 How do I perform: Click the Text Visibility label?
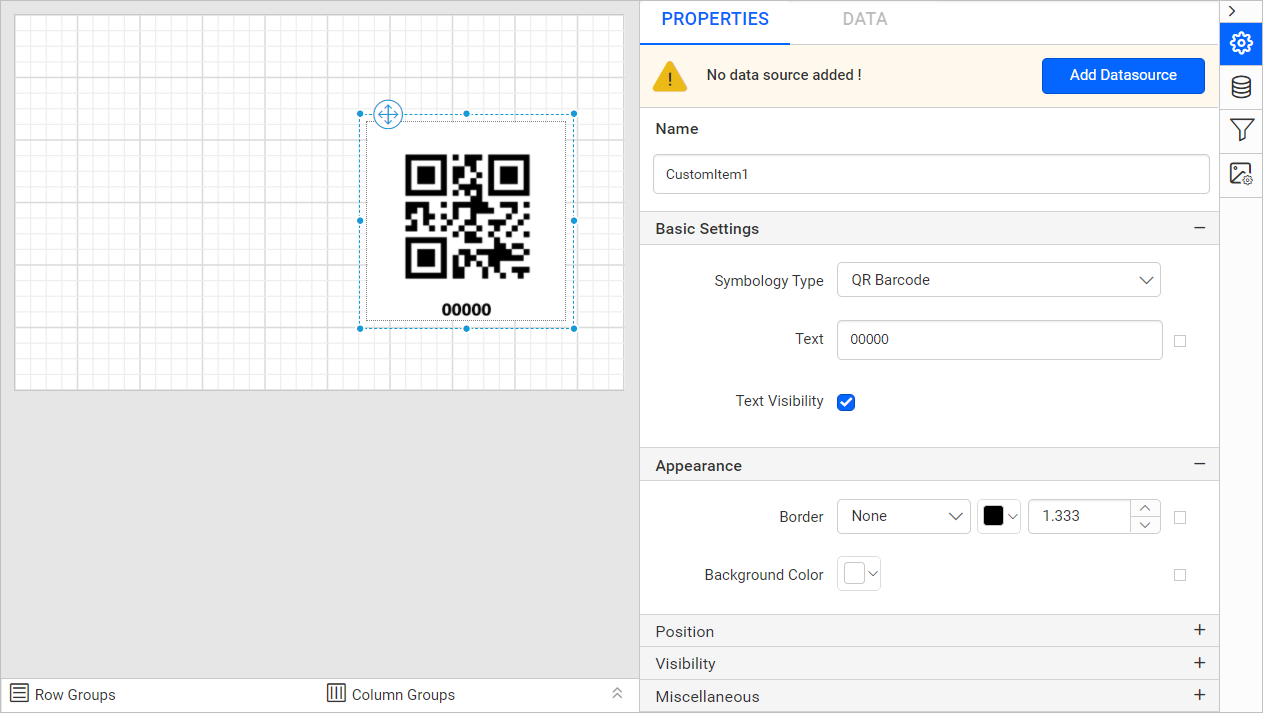click(x=780, y=401)
